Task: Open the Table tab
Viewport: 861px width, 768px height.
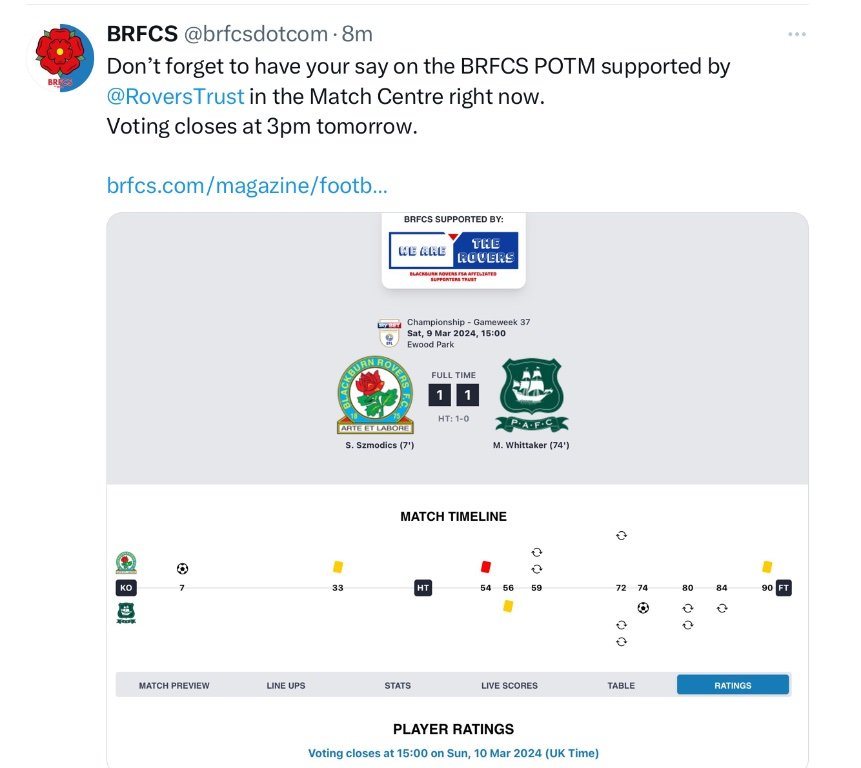Action: [x=621, y=685]
